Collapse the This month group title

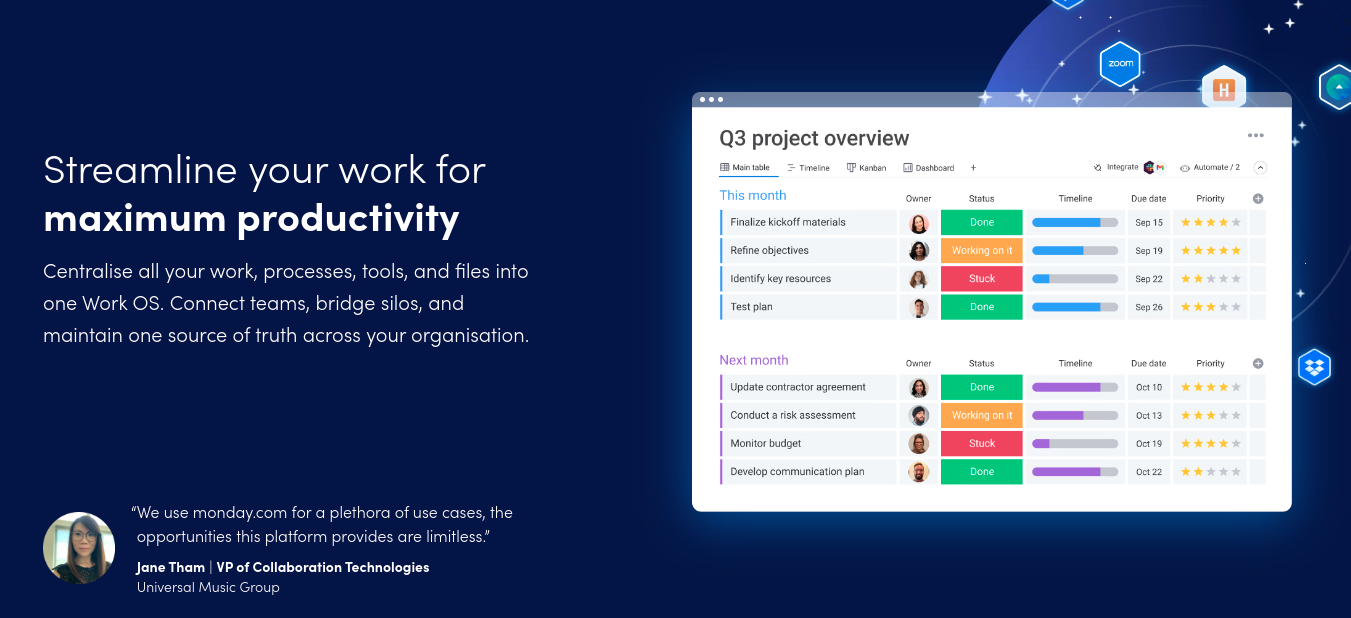pos(753,195)
